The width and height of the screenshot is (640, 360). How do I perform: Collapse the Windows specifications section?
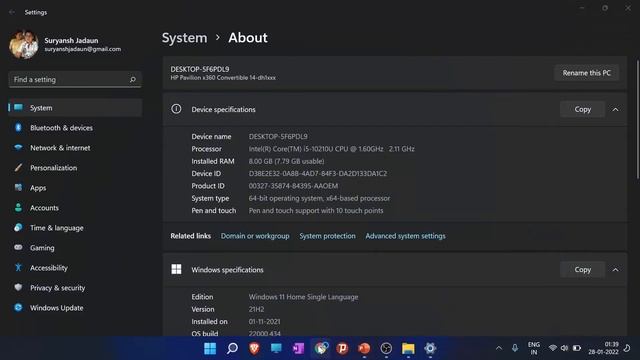[616, 270]
